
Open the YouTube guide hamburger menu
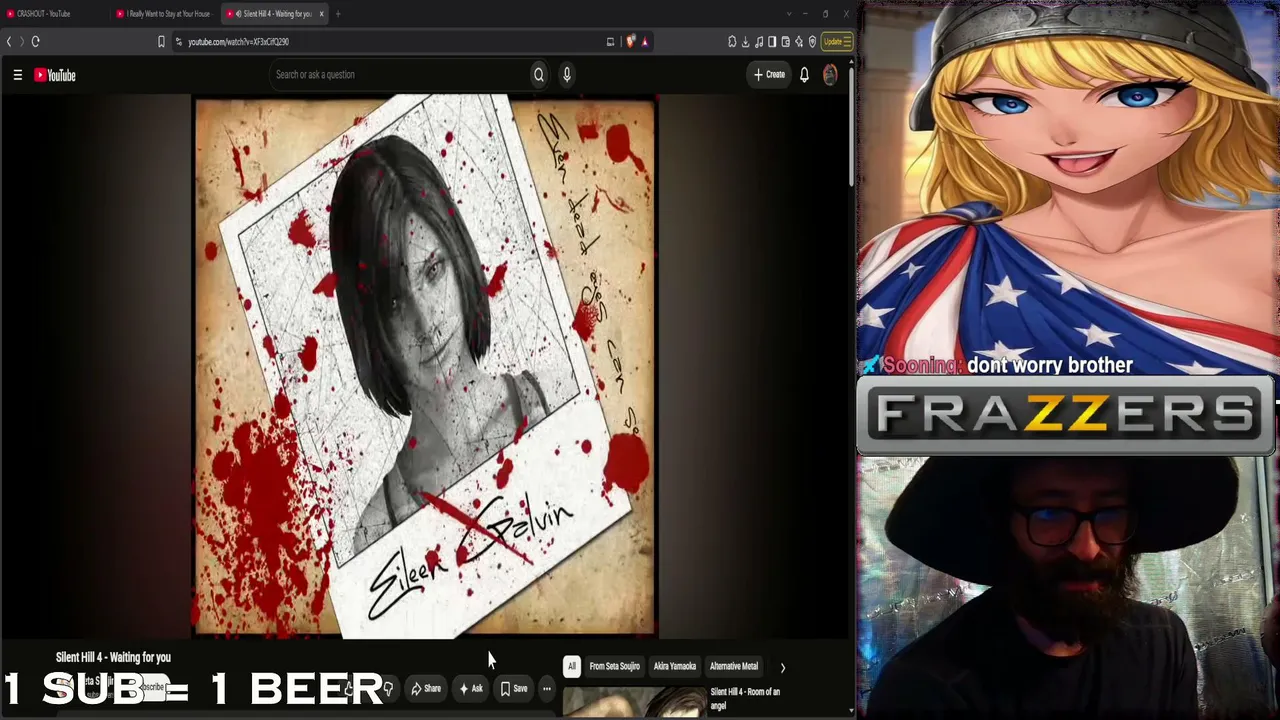[x=17, y=75]
